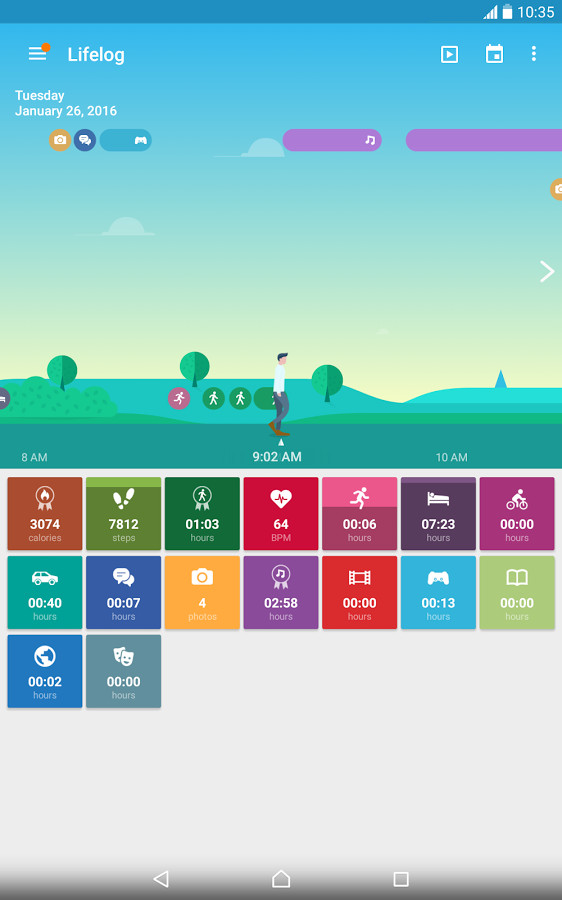The image size is (562, 900).
Task: Open the movies 00:00 hours film tile
Action: click(x=359, y=592)
